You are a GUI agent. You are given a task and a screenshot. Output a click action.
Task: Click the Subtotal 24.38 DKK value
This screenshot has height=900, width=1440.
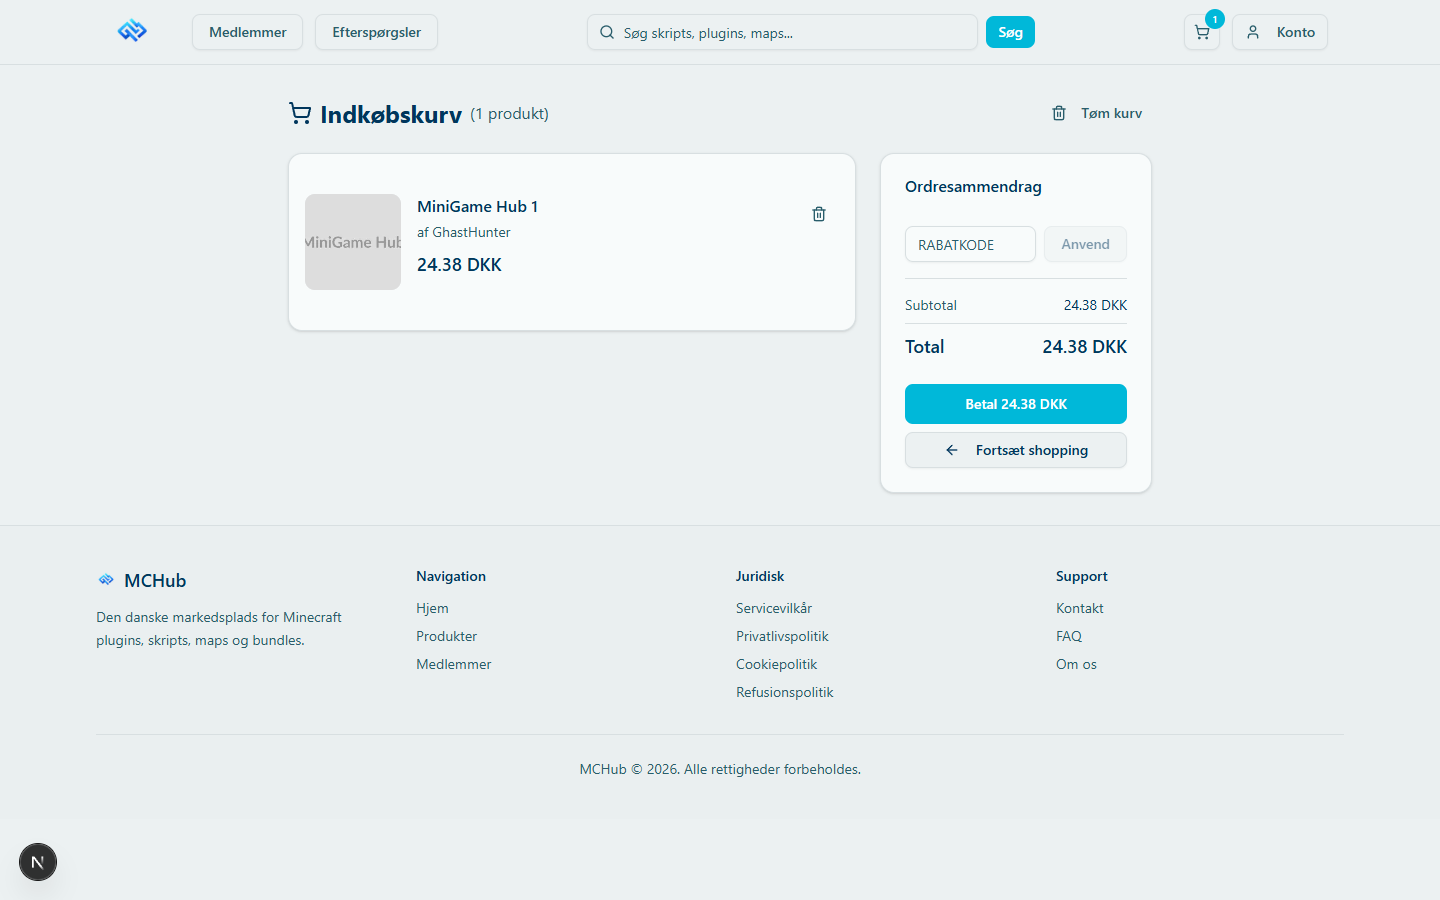pos(1095,305)
